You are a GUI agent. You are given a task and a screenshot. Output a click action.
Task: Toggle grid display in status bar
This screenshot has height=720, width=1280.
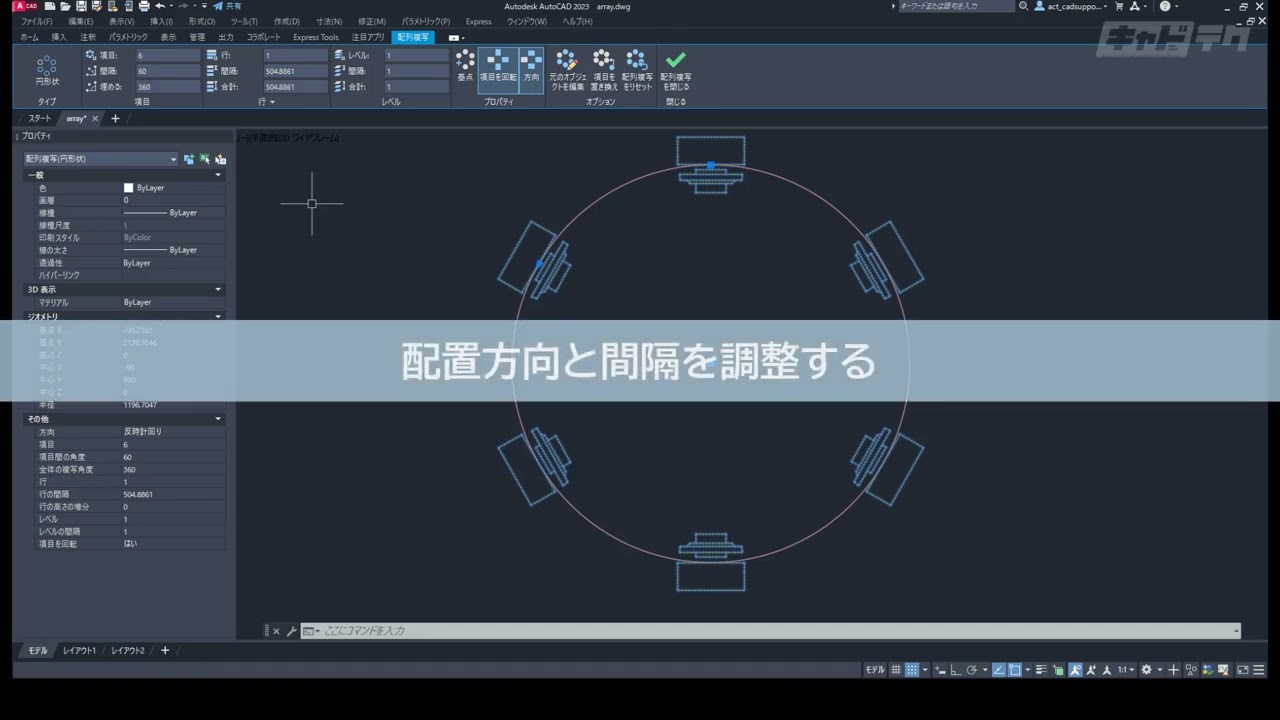pyautogui.click(x=895, y=670)
